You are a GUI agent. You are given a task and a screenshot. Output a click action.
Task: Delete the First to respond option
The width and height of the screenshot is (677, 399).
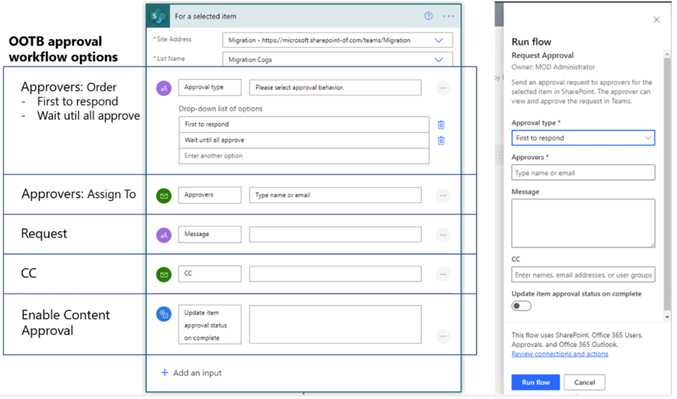[x=441, y=125]
